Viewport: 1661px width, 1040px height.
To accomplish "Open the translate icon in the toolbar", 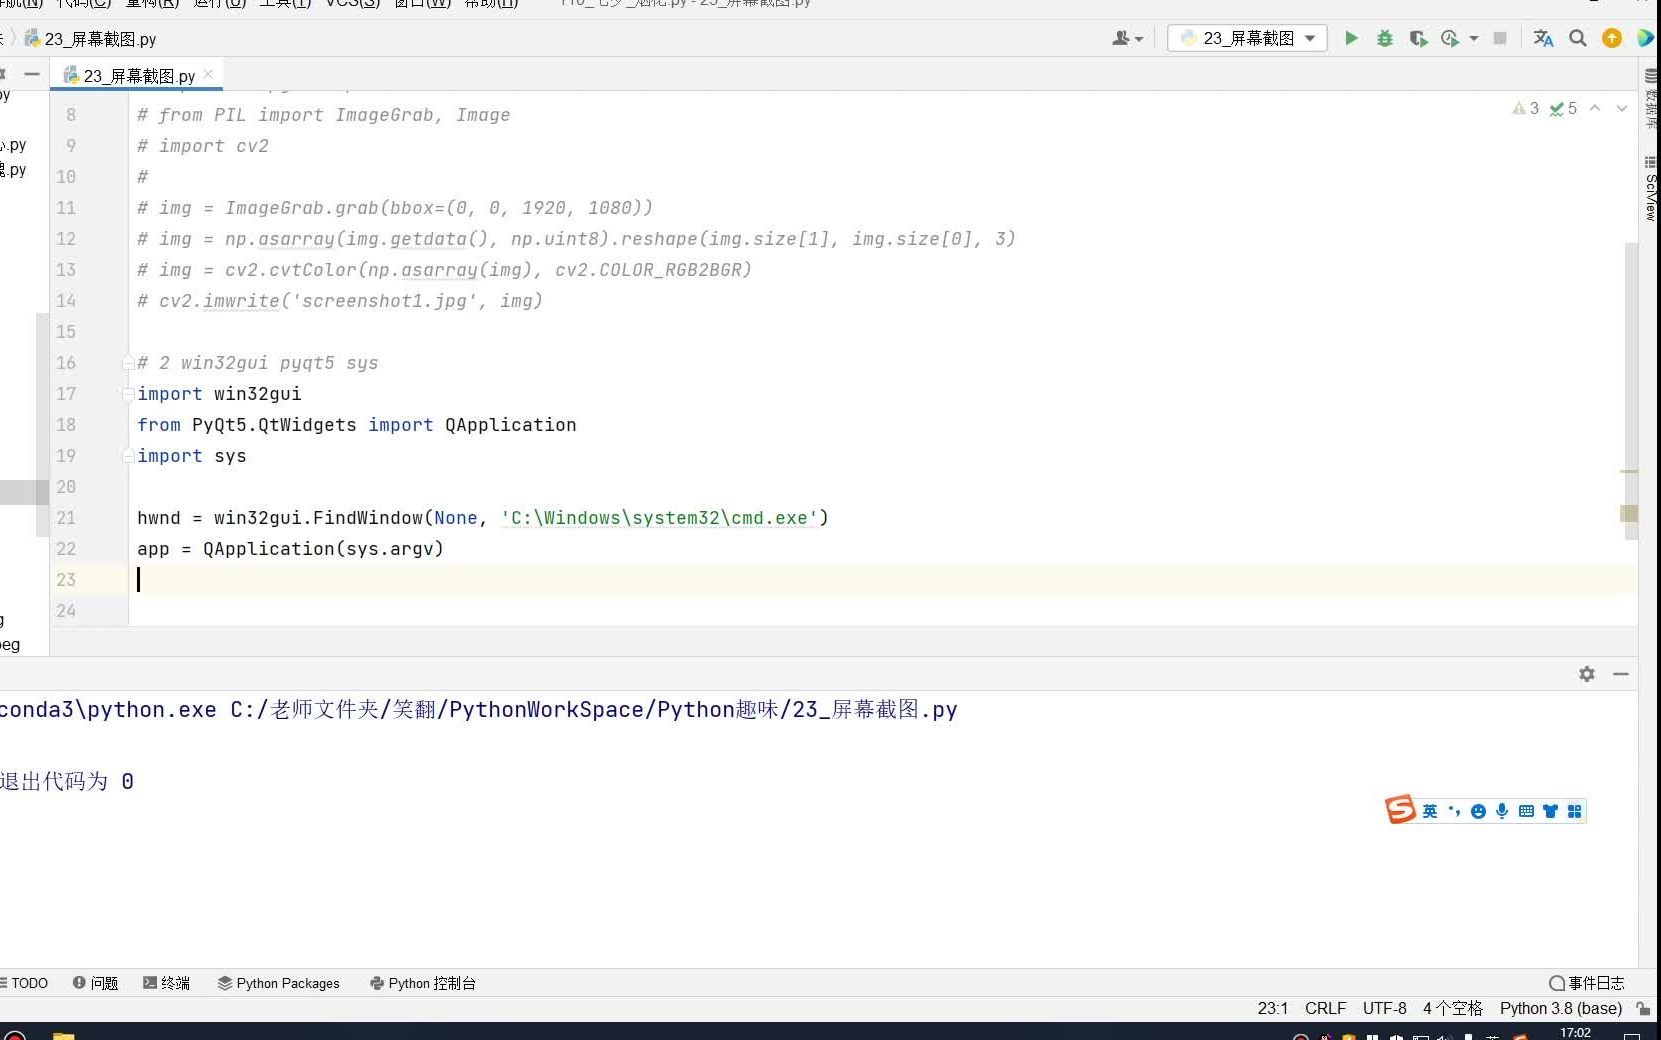I will (x=1543, y=38).
